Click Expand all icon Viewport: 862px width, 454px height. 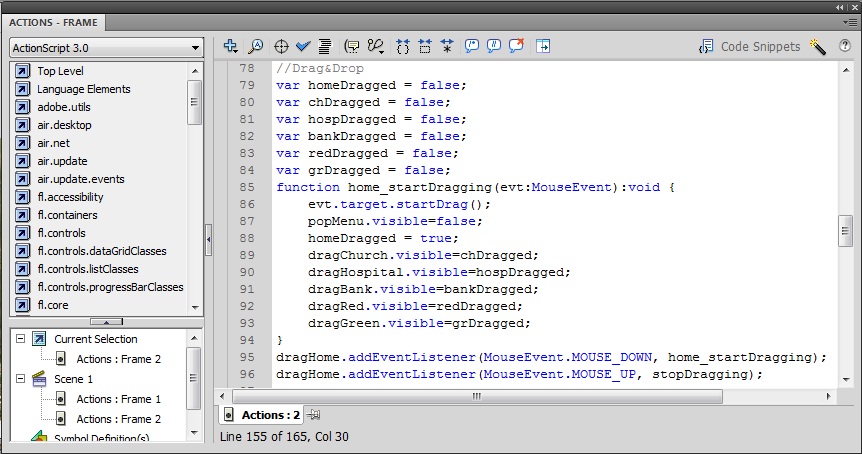tap(447, 46)
